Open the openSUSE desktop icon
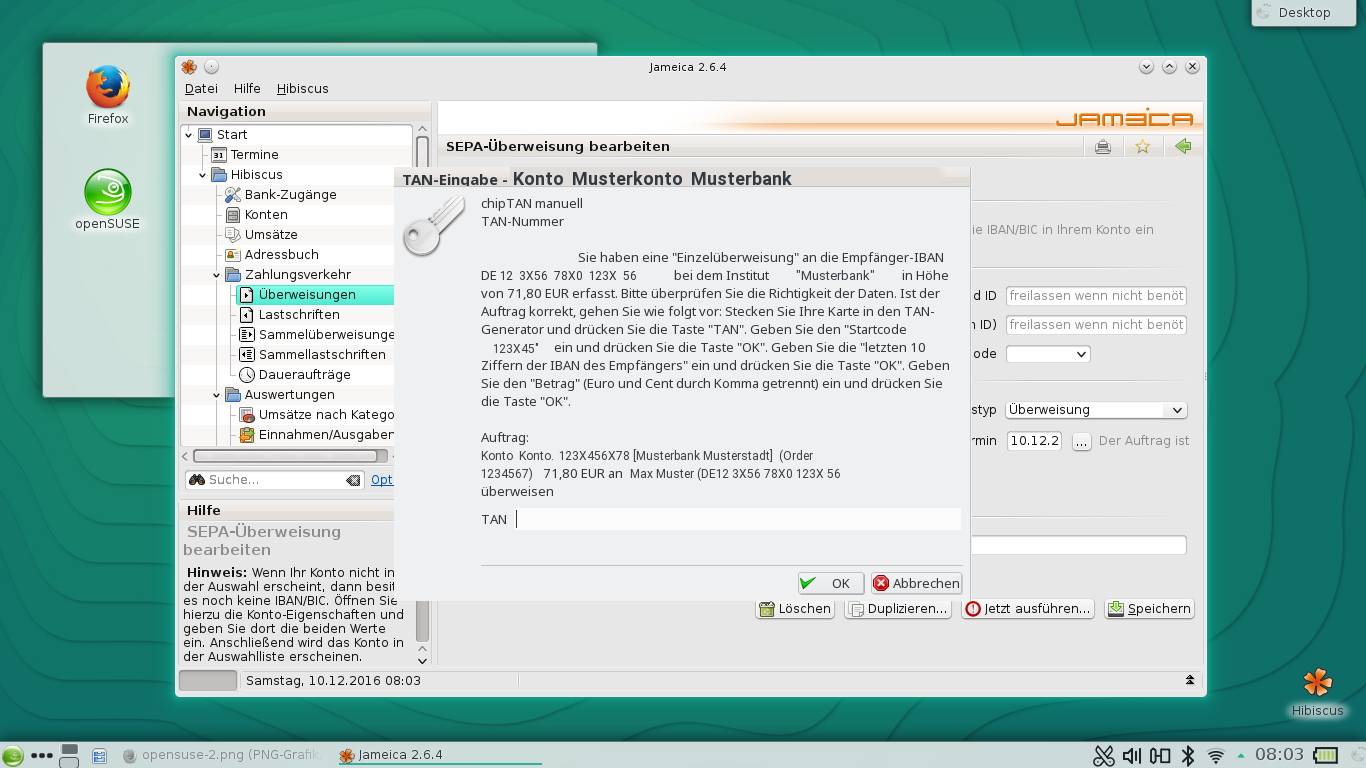This screenshot has width=1366, height=768. 108,200
